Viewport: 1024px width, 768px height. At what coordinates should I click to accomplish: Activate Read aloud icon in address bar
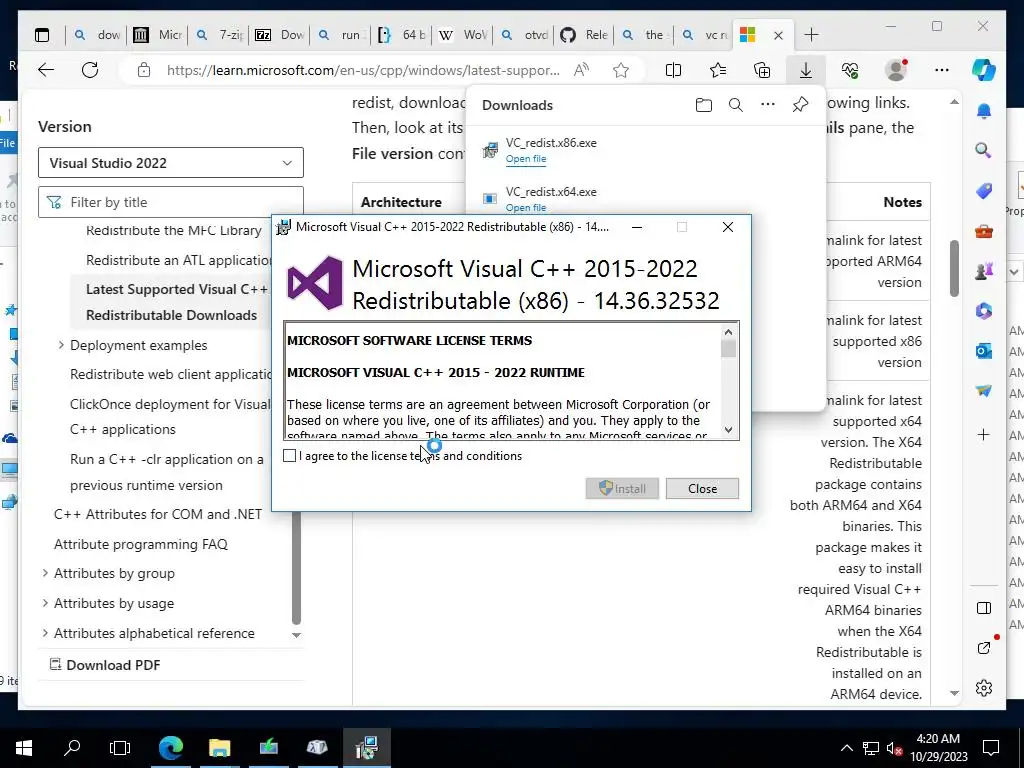pyautogui.click(x=581, y=70)
